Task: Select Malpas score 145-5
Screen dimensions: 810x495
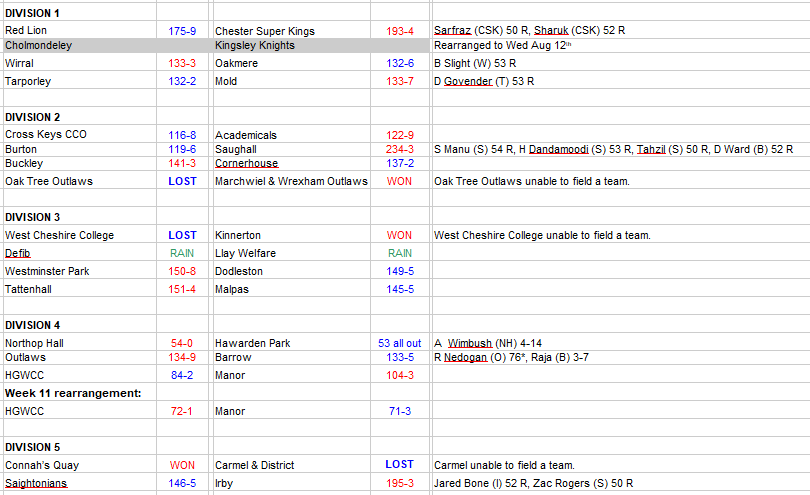Action: (400, 289)
